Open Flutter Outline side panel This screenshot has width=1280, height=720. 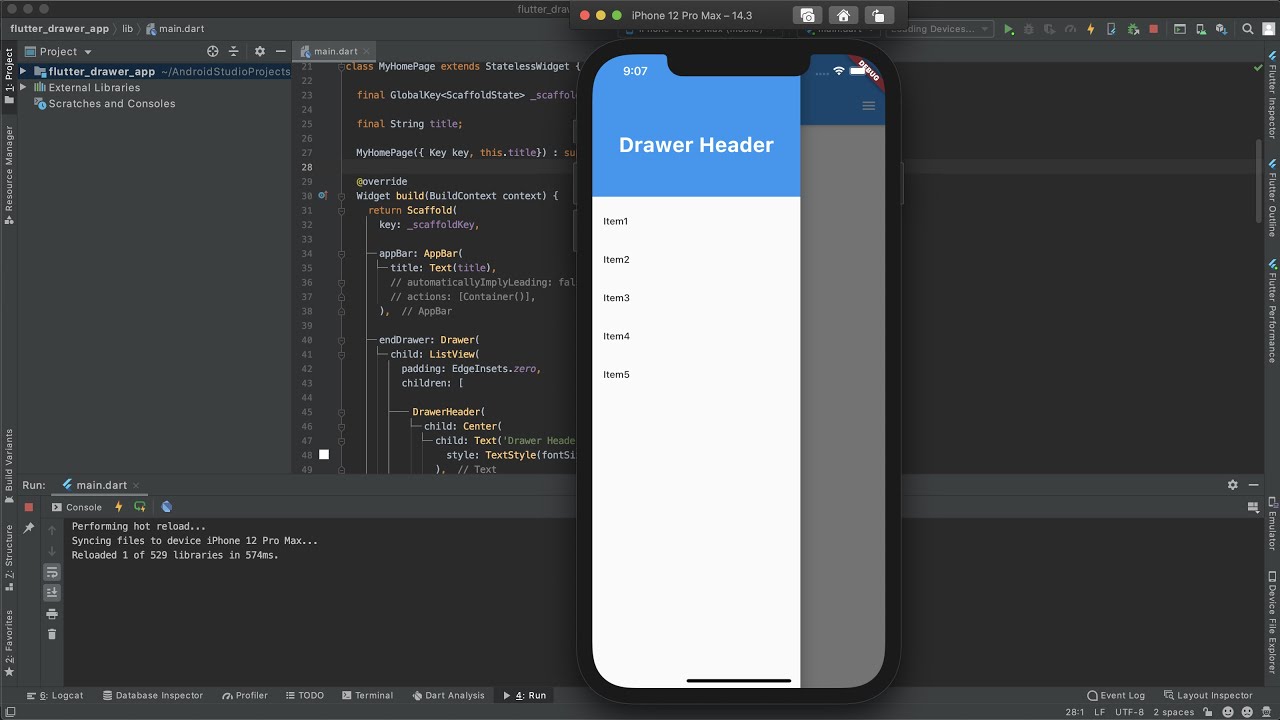point(1272,197)
